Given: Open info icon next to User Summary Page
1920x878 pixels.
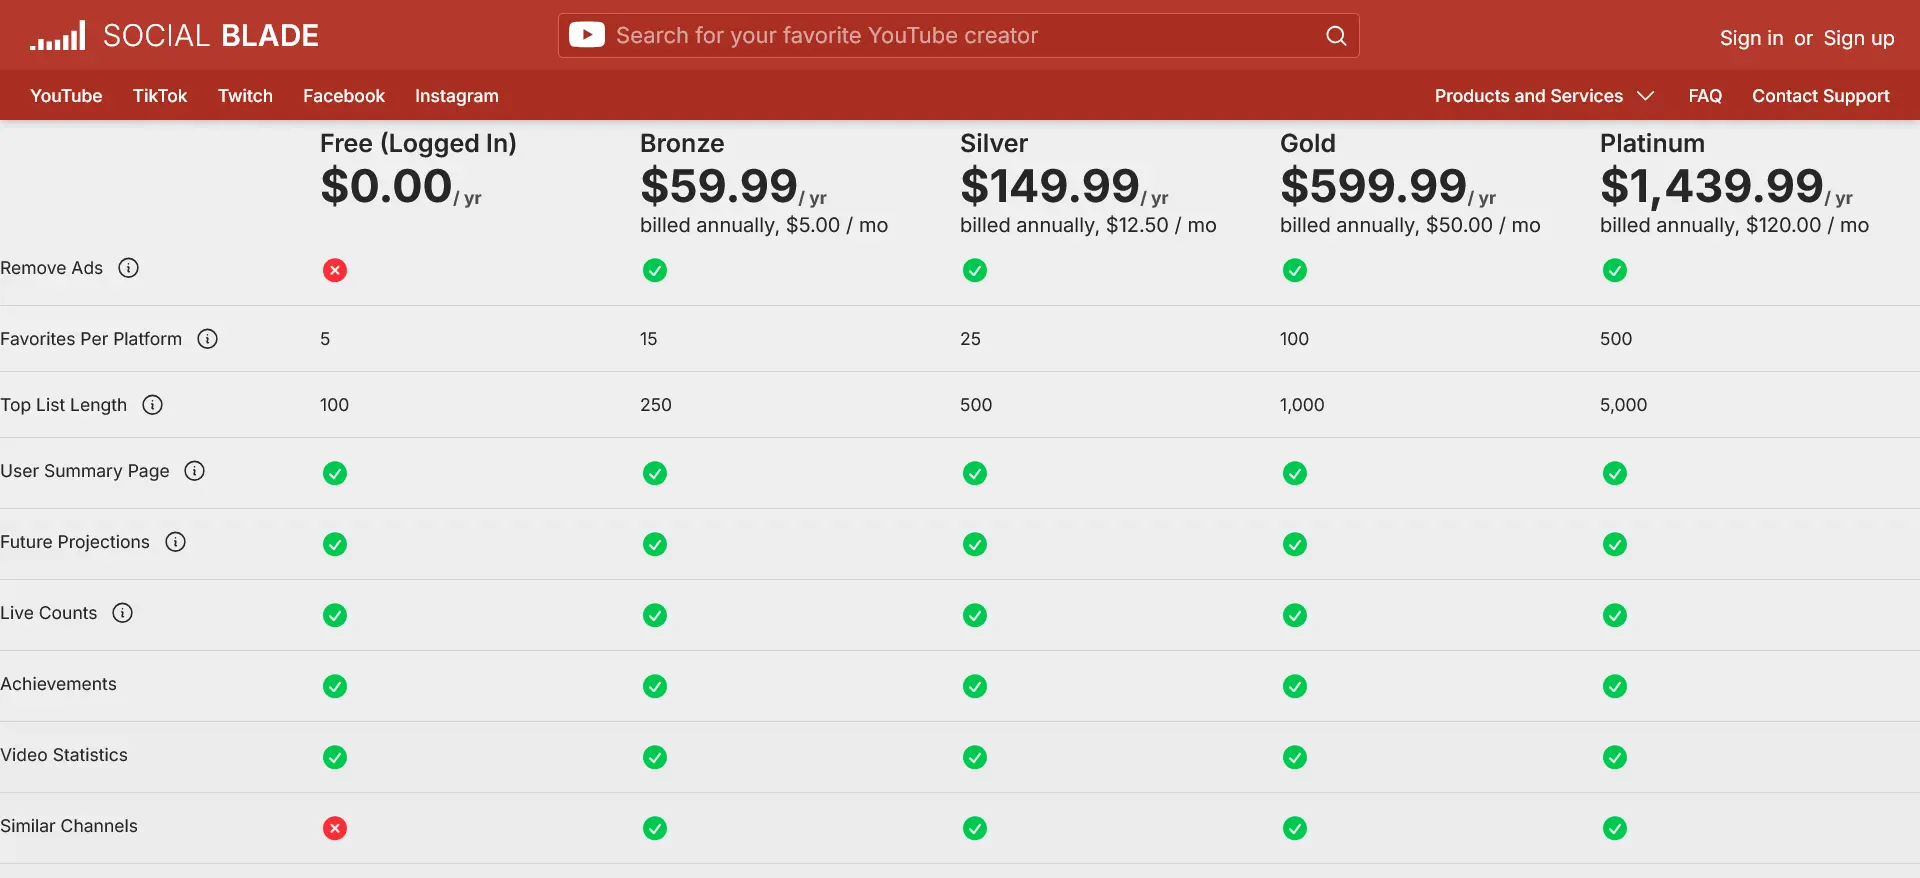Looking at the screenshot, I should point(195,471).
